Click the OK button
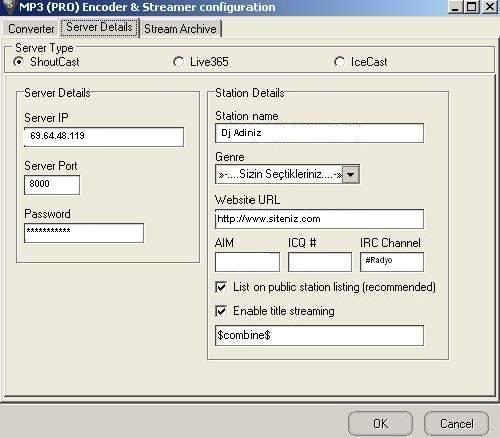The image size is (500, 438). point(380,424)
